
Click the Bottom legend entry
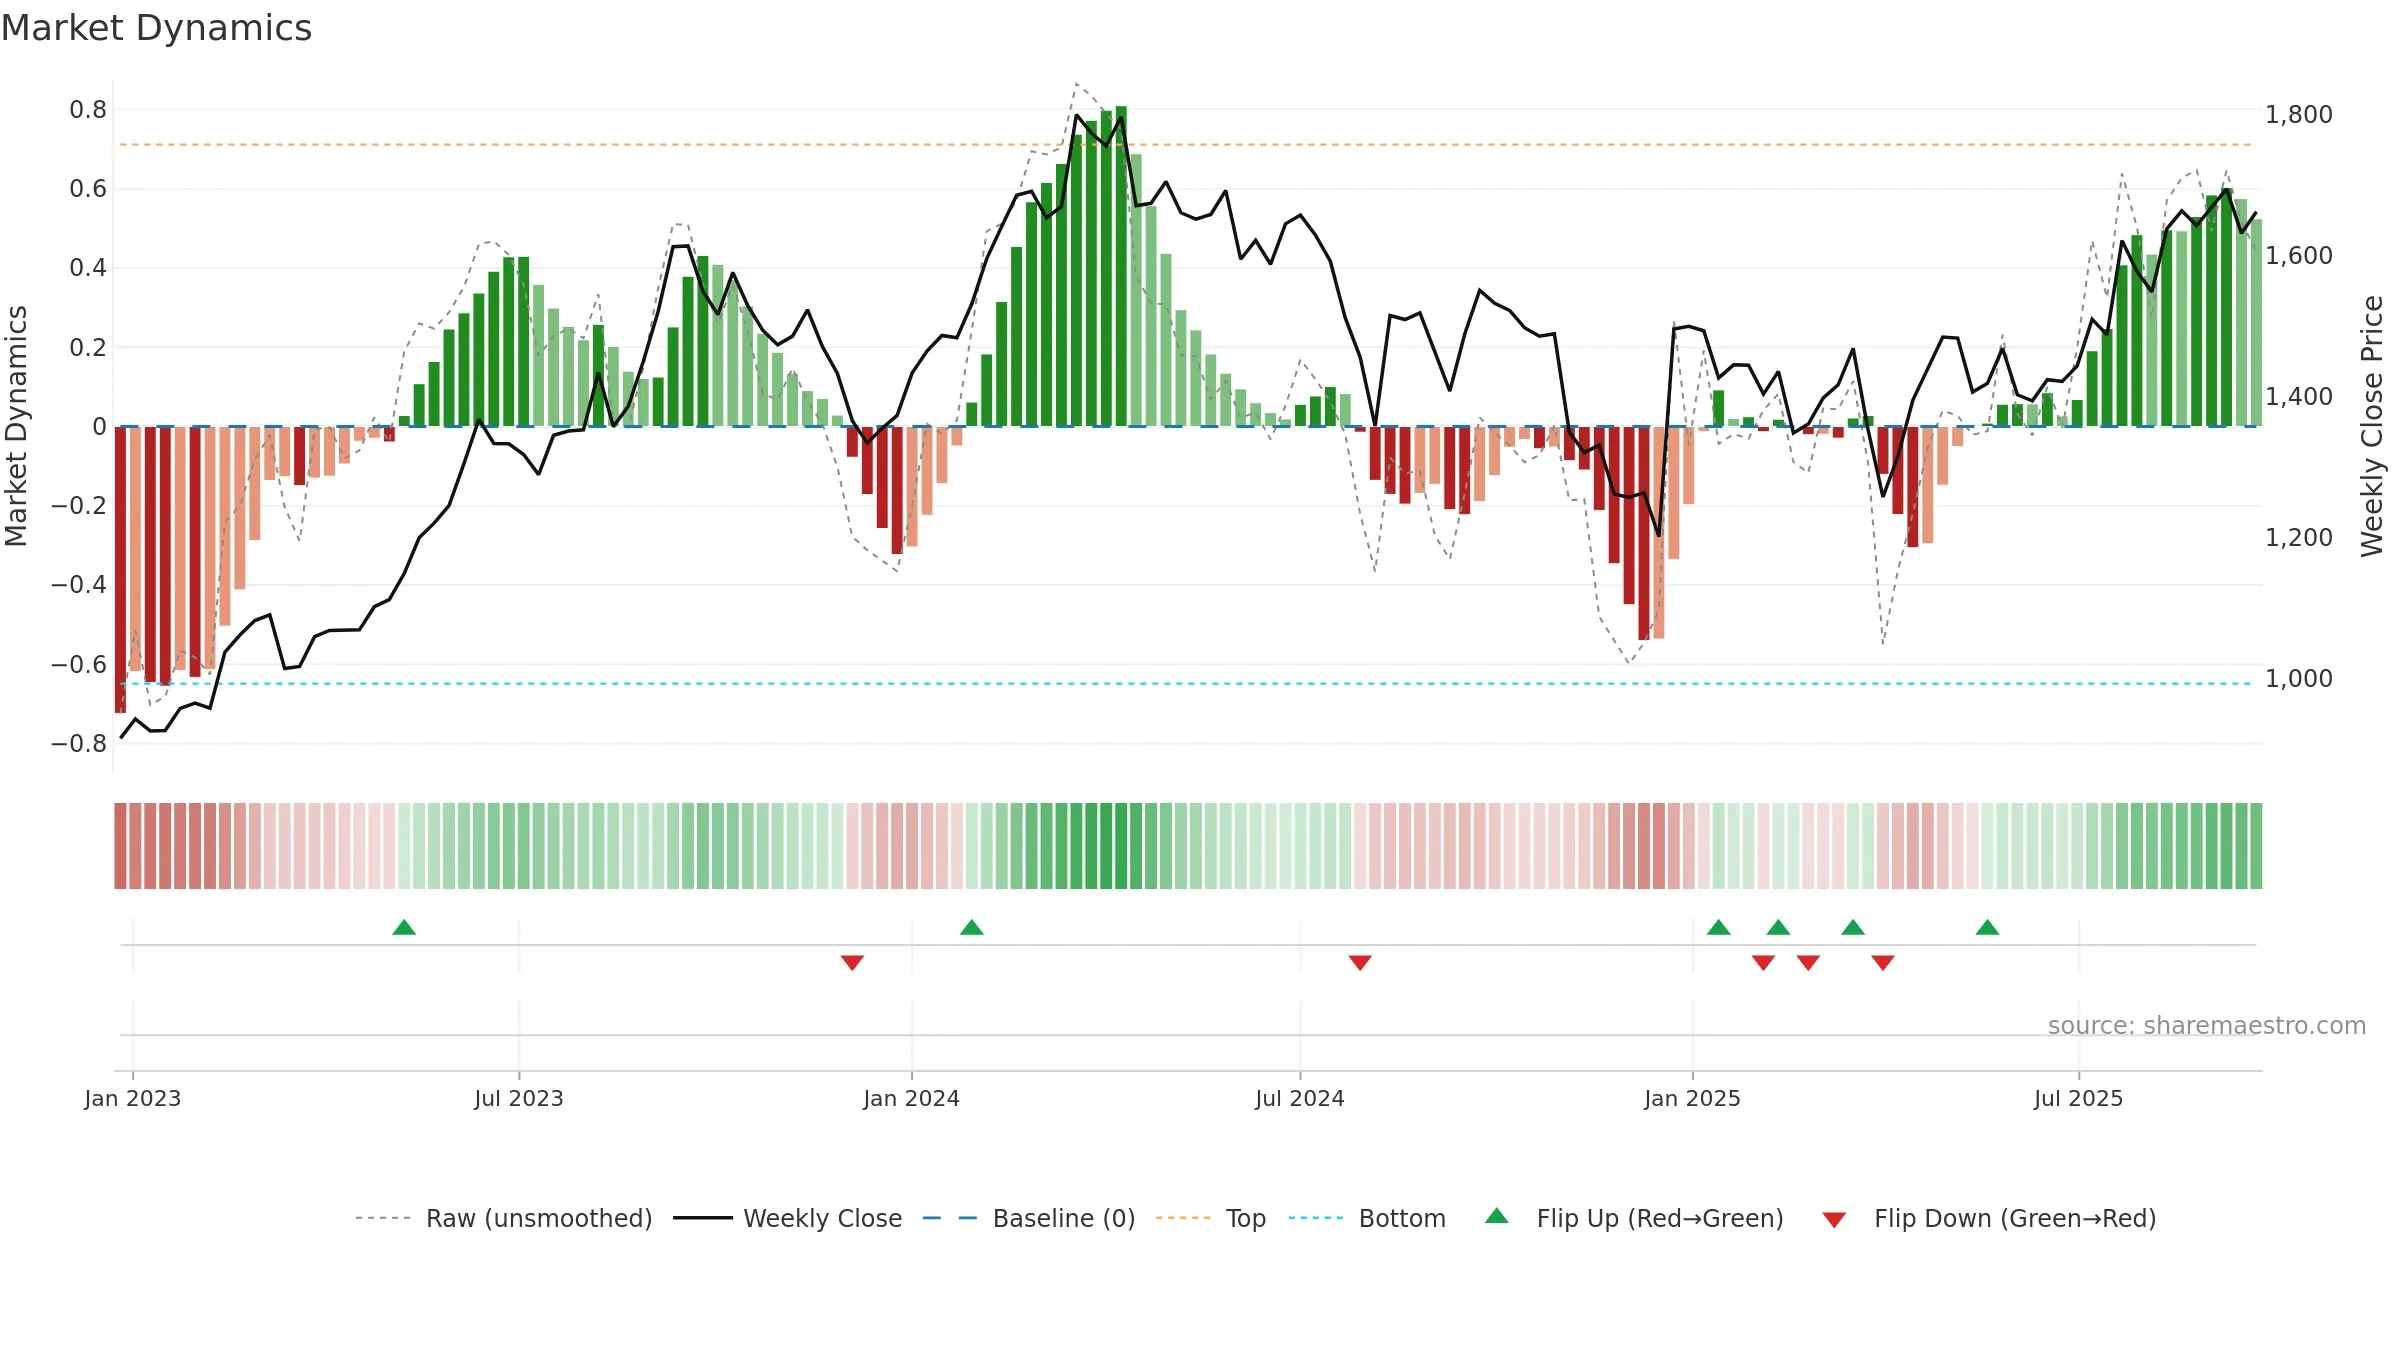point(1367,1218)
